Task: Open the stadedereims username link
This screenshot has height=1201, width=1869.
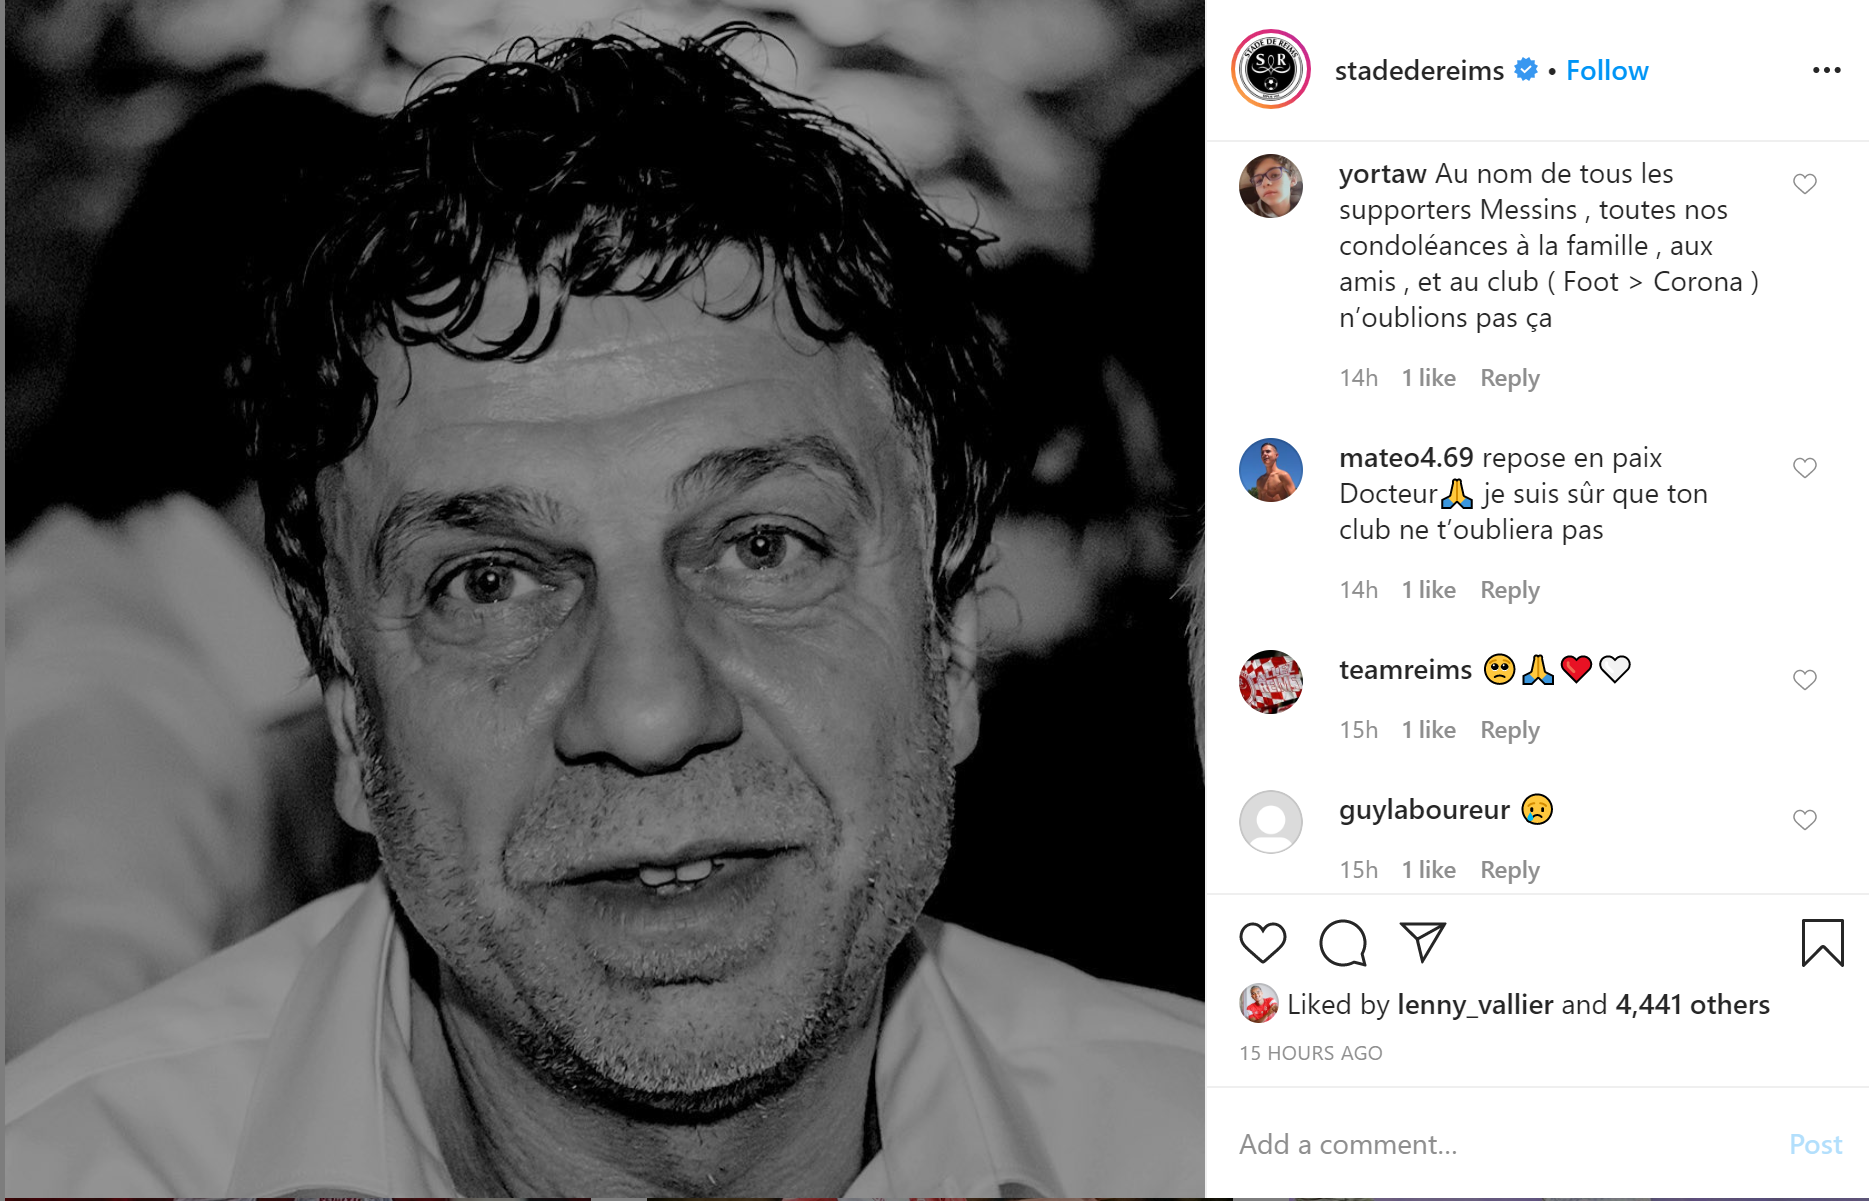Action: tap(1419, 71)
